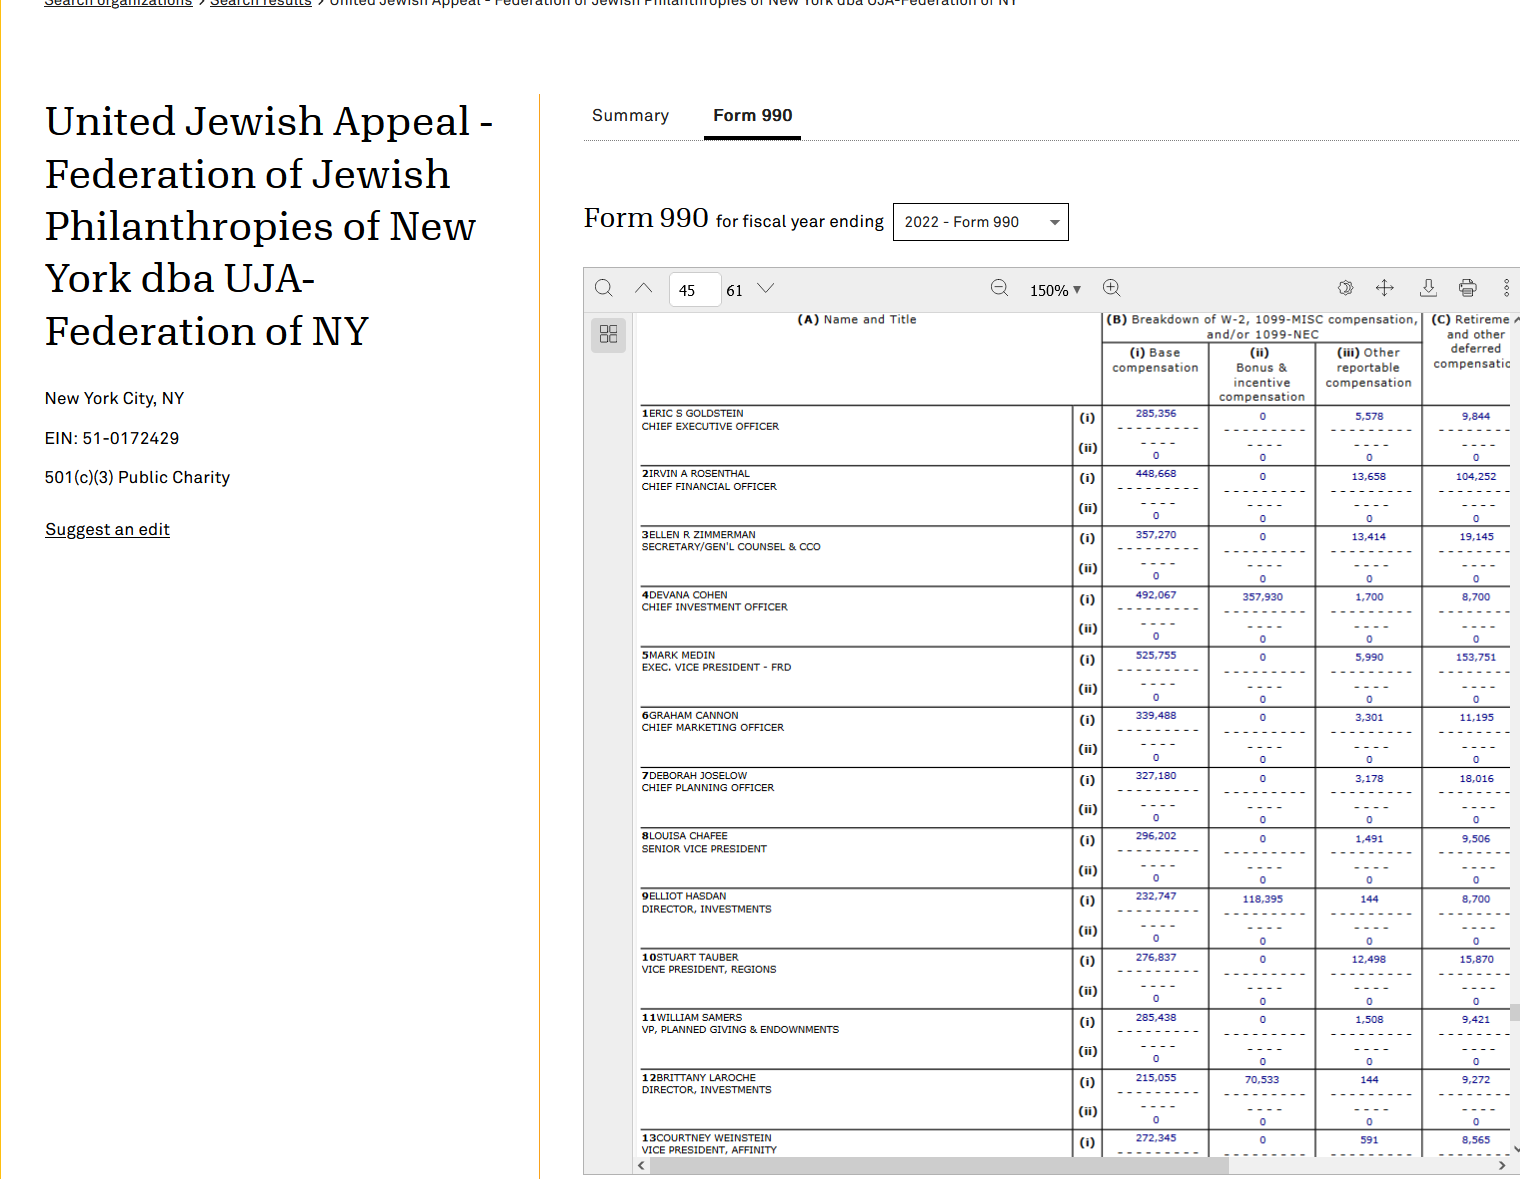Open the fiscal year 2022 - Form 990 dropdown

point(980,222)
